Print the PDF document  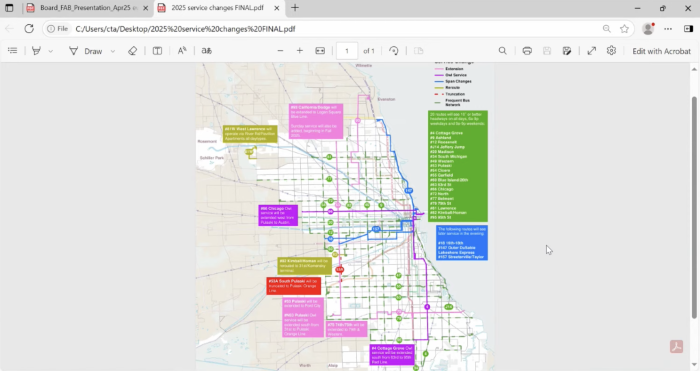[x=527, y=51]
